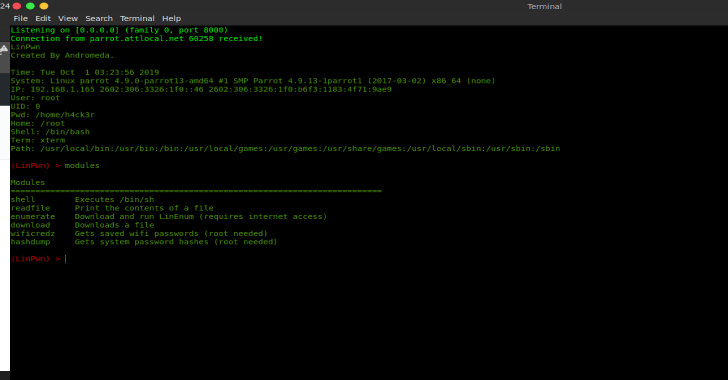The image size is (728, 380).
Task: Open the View menu
Action: [68, 19]
